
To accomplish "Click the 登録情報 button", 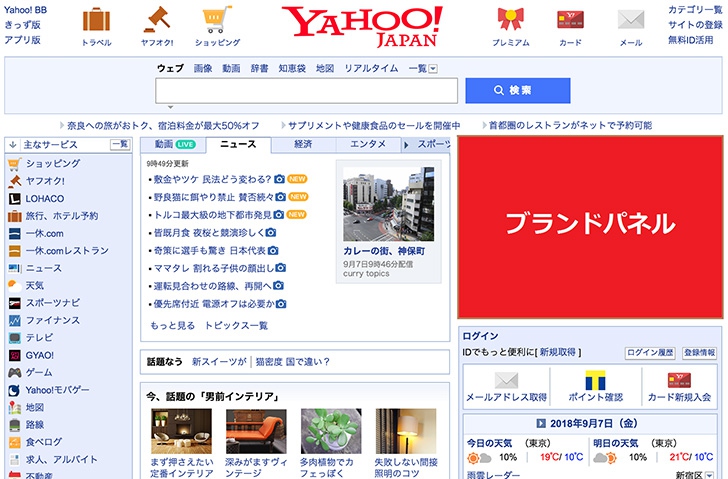I will 699,353.
